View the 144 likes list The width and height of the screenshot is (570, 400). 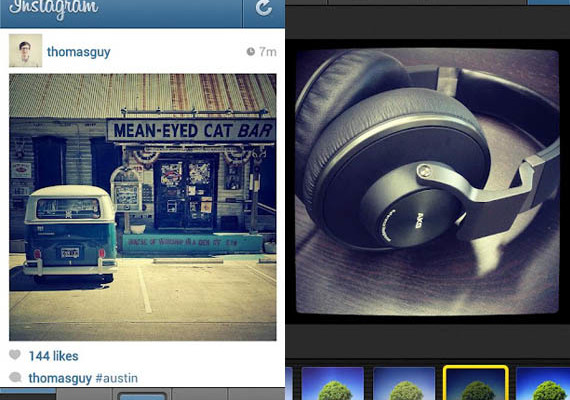tap(53, 356)
